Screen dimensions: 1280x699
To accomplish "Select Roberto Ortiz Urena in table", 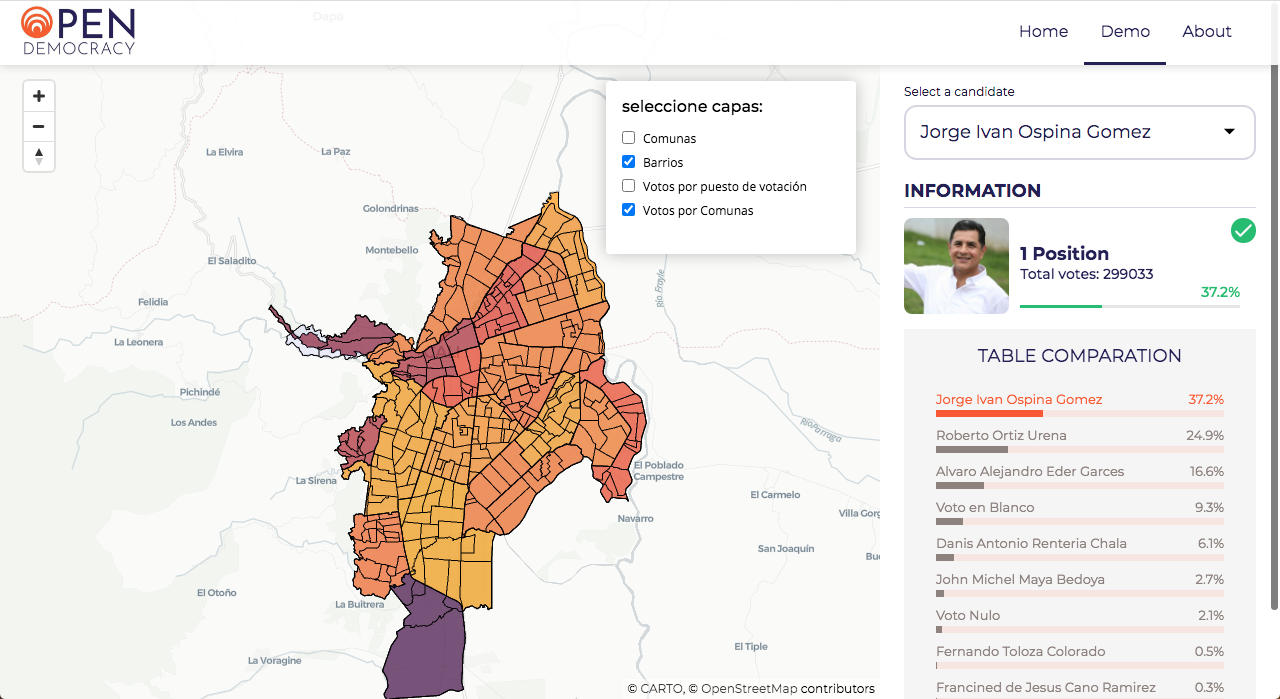I will [1080, 440].
